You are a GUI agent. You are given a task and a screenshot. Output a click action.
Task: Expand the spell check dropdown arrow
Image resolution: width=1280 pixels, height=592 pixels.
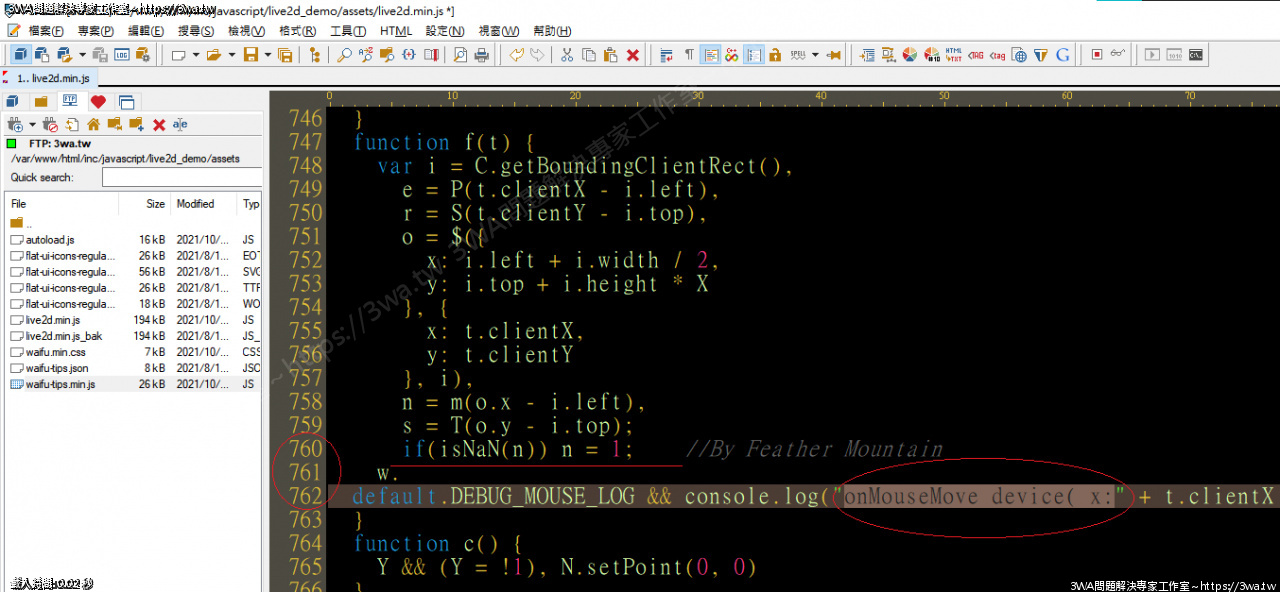815,55
